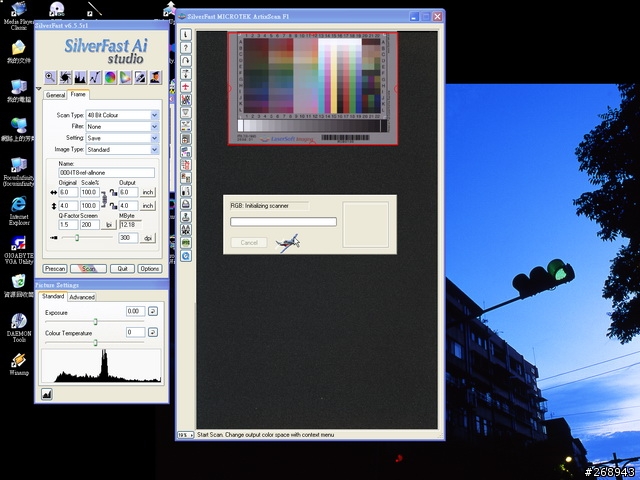Reset Colour Temperature with its reset button

153,332
